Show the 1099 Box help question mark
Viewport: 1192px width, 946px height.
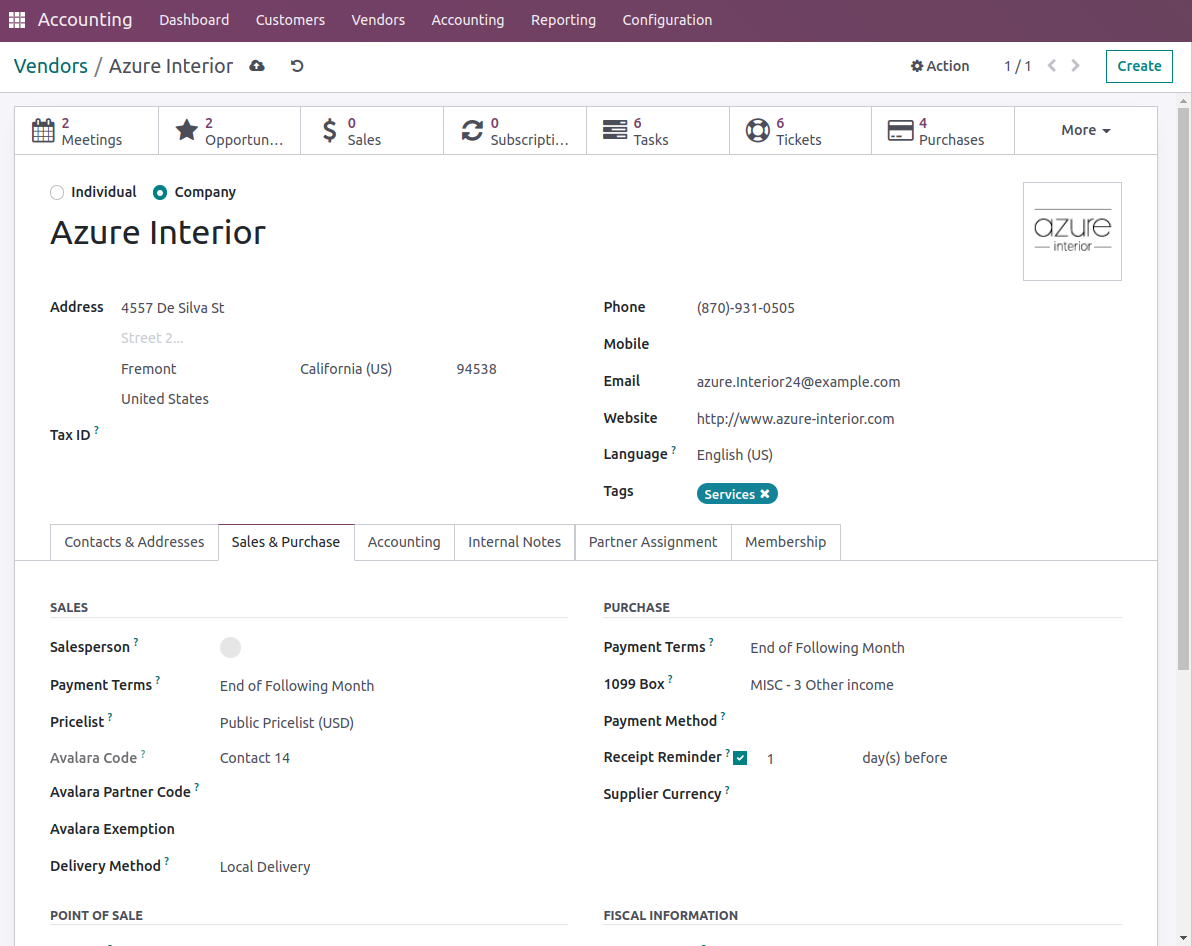click(670, 679)
